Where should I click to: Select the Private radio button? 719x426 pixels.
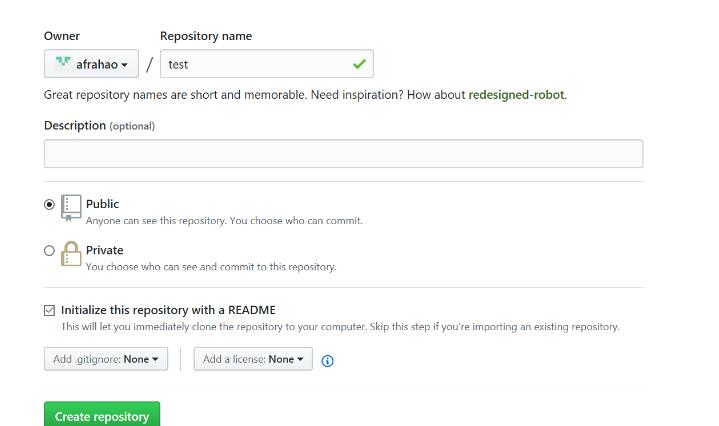tap(49, 250)
